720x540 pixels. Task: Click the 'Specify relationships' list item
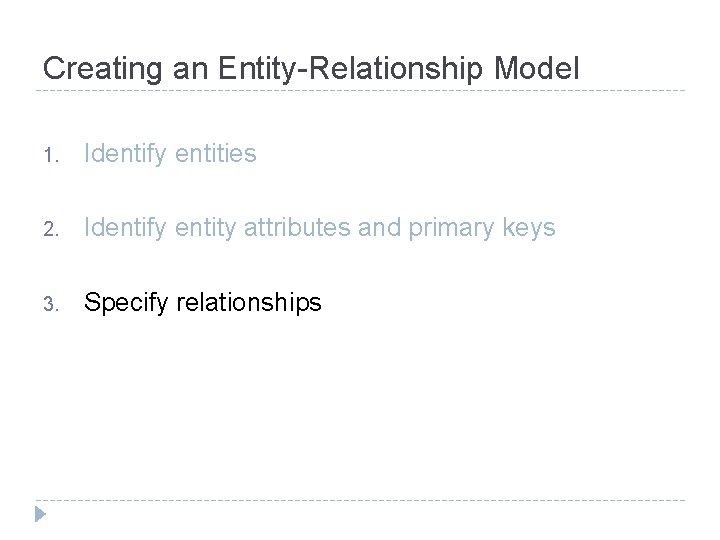point(203,302)
